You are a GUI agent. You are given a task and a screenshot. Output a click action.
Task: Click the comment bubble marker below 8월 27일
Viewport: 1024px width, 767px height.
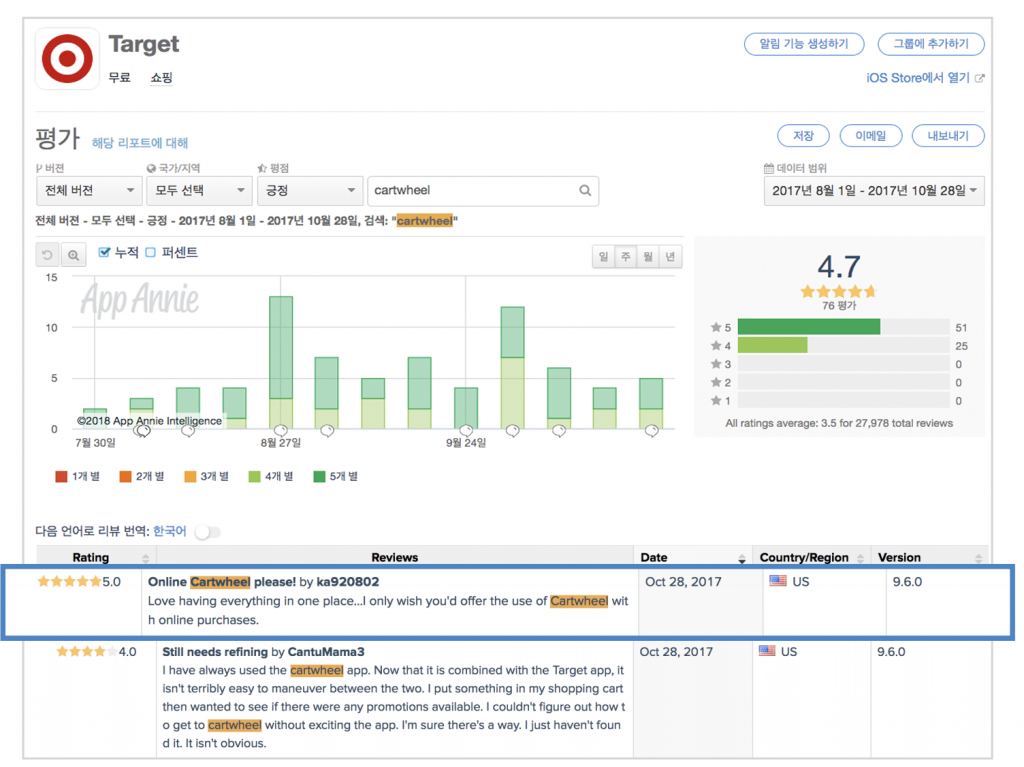[281, 430]
